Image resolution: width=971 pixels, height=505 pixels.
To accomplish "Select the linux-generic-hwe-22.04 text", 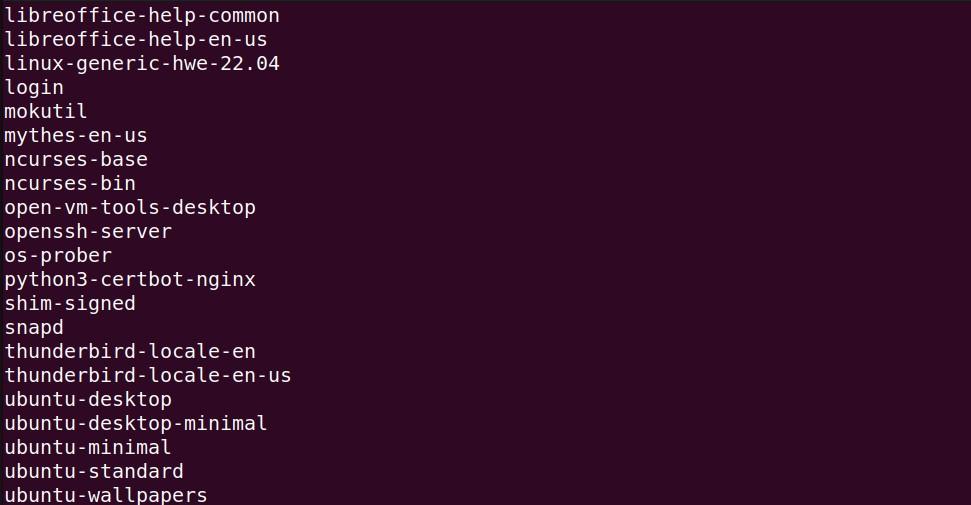I will click(x=142, y=64).
